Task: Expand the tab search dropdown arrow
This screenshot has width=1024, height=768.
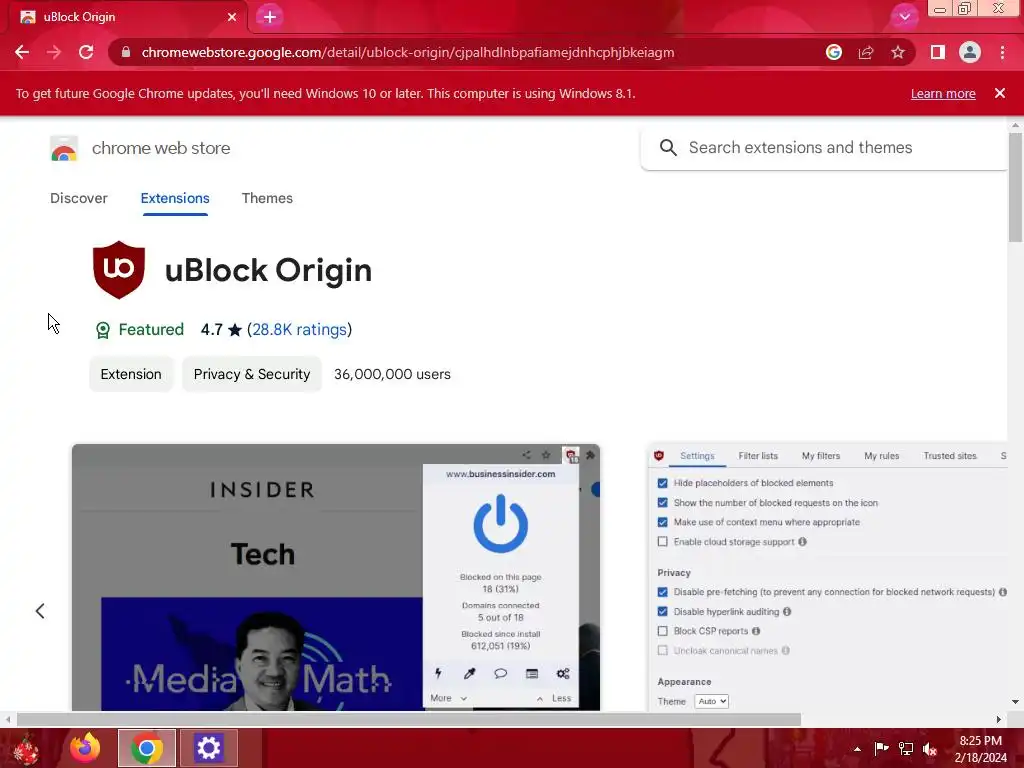Action: 904,17
